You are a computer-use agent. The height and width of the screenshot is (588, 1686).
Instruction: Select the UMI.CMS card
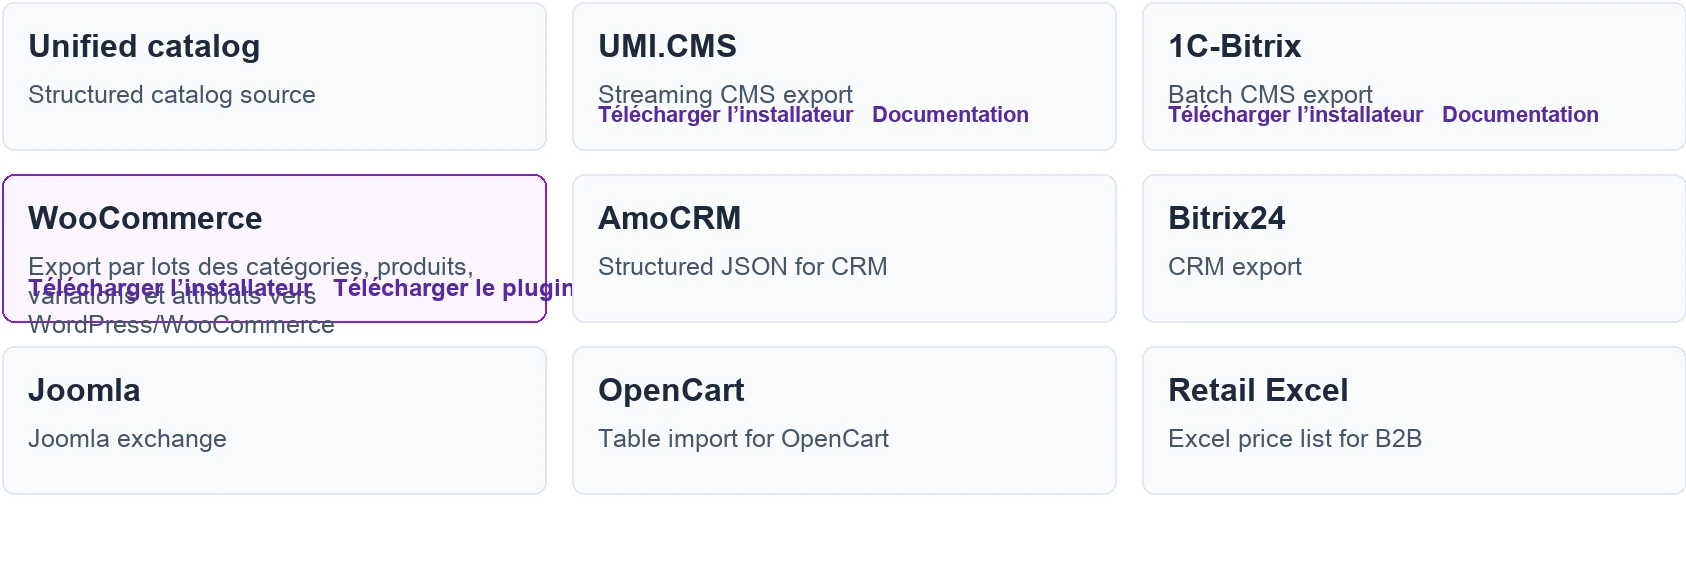[x=844, y=77]
